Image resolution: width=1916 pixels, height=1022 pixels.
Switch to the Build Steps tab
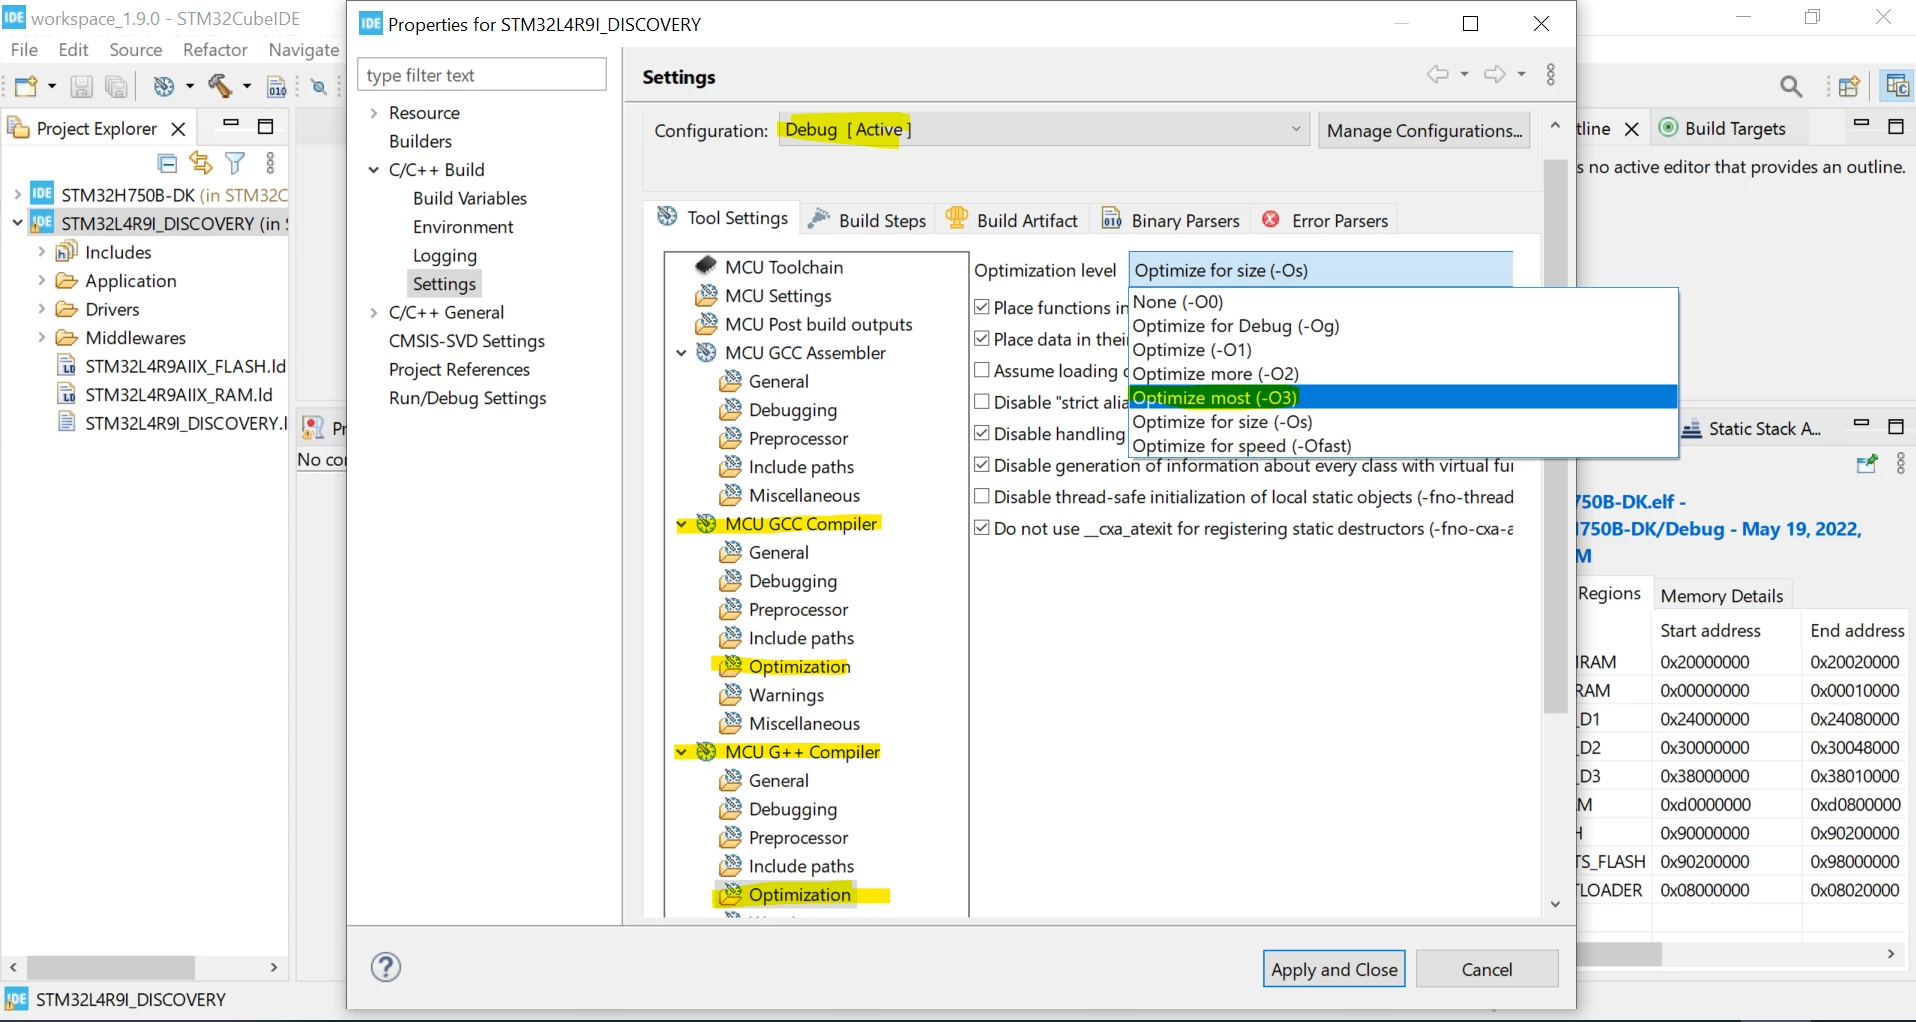(868, 220)
